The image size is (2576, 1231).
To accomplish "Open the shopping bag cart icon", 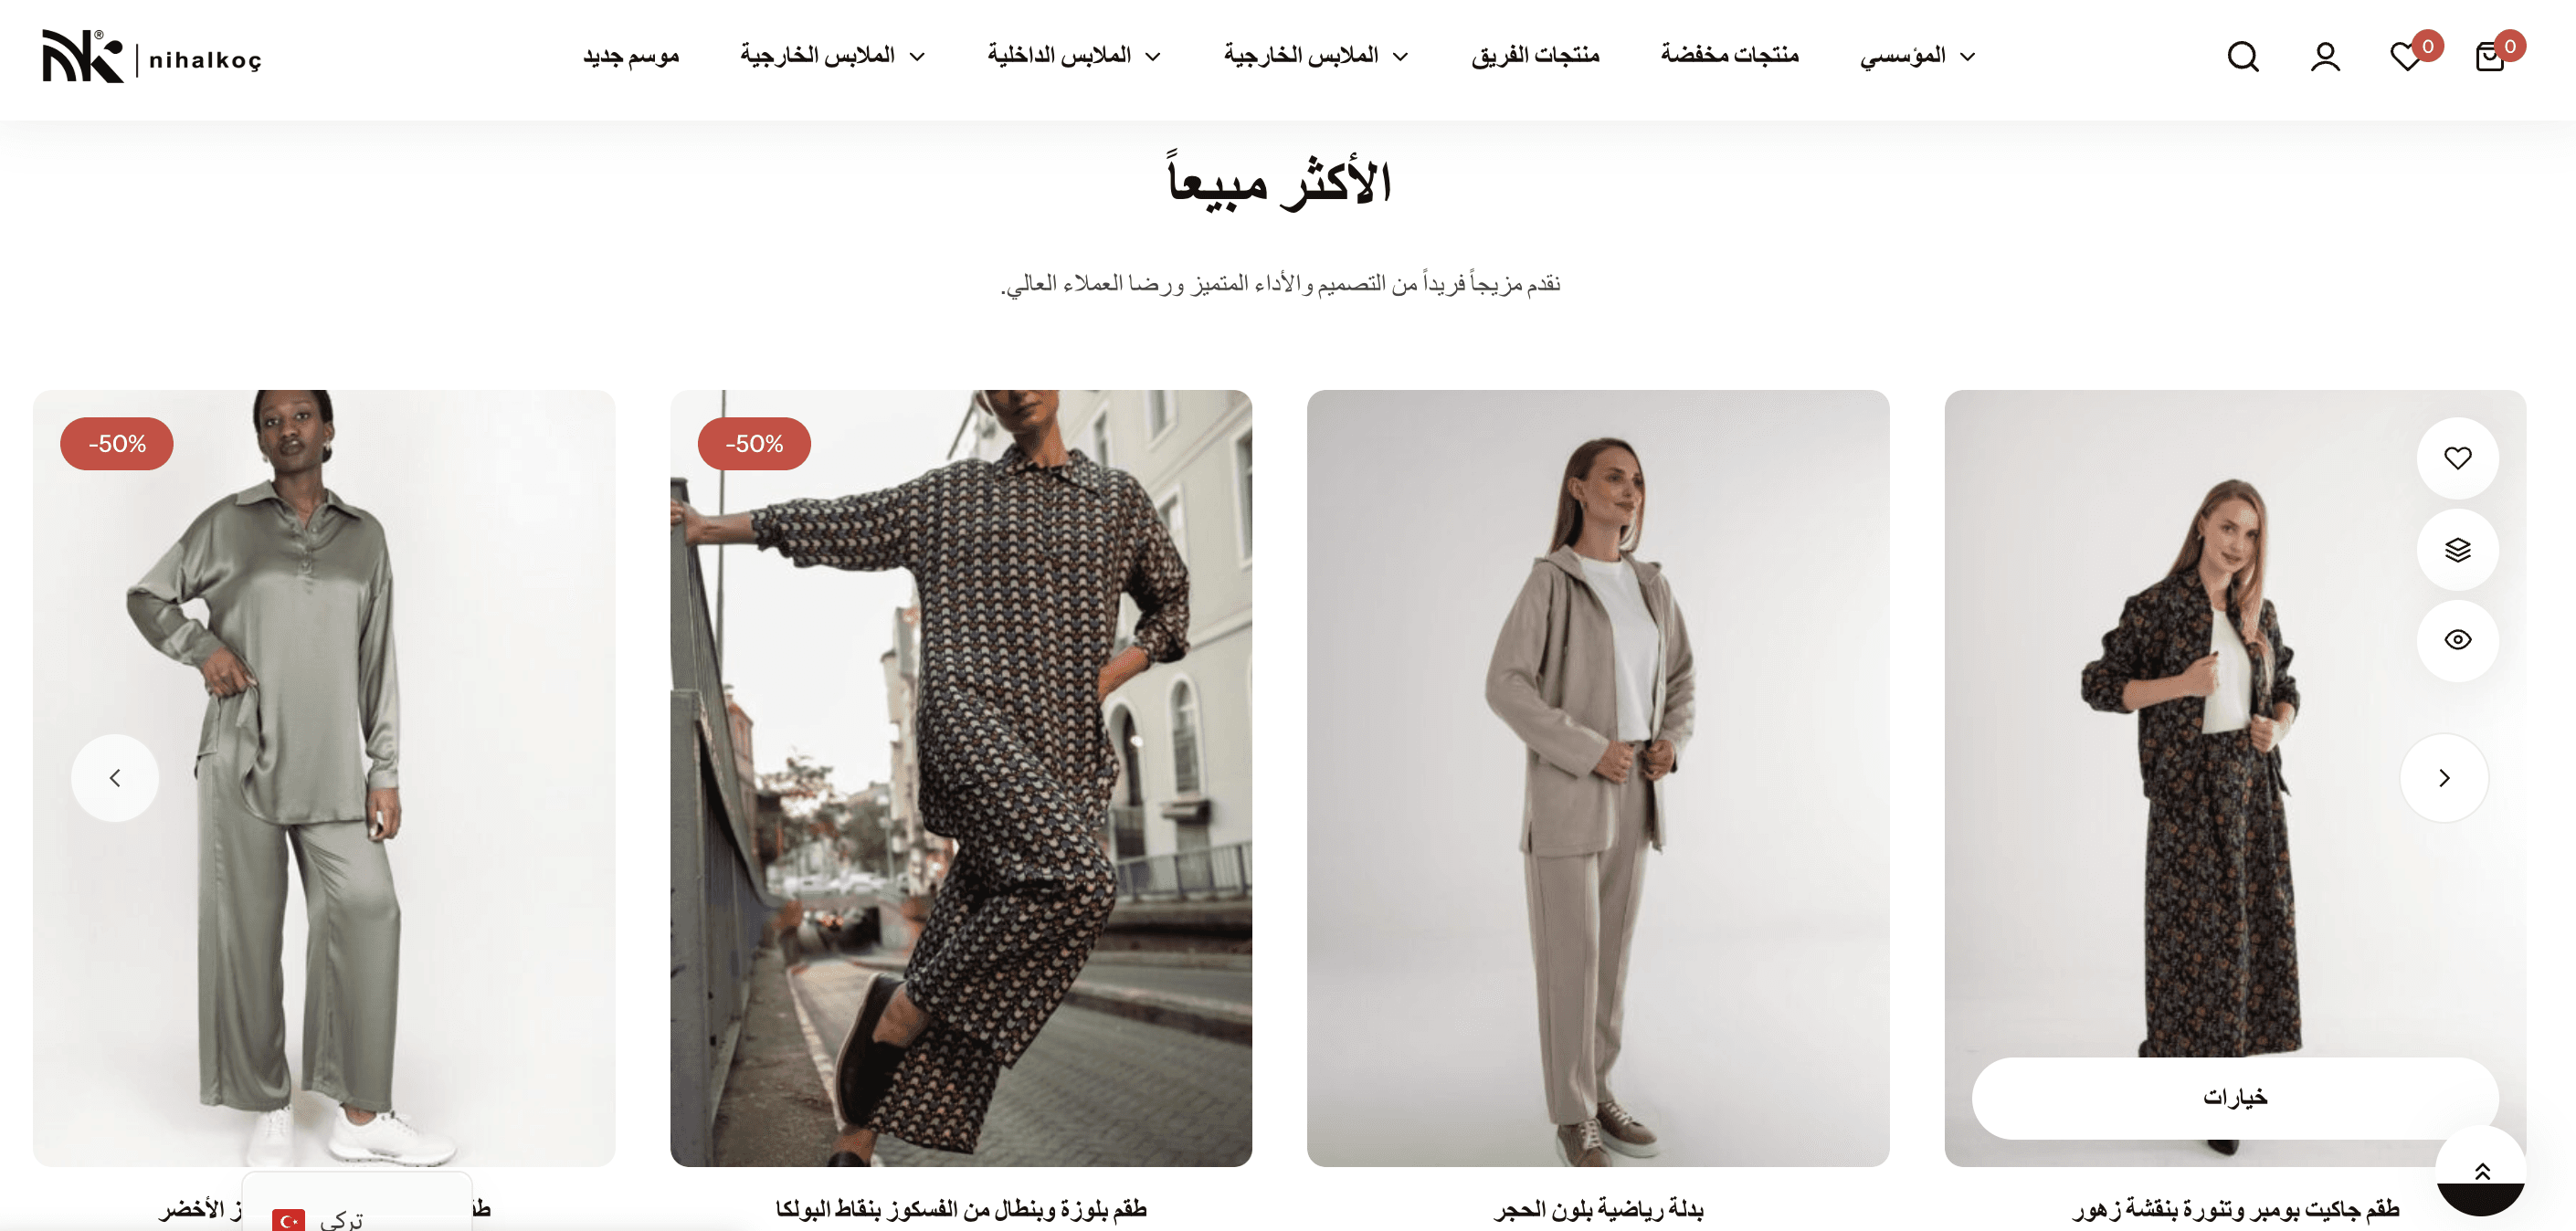I will tap(2490, 56).
